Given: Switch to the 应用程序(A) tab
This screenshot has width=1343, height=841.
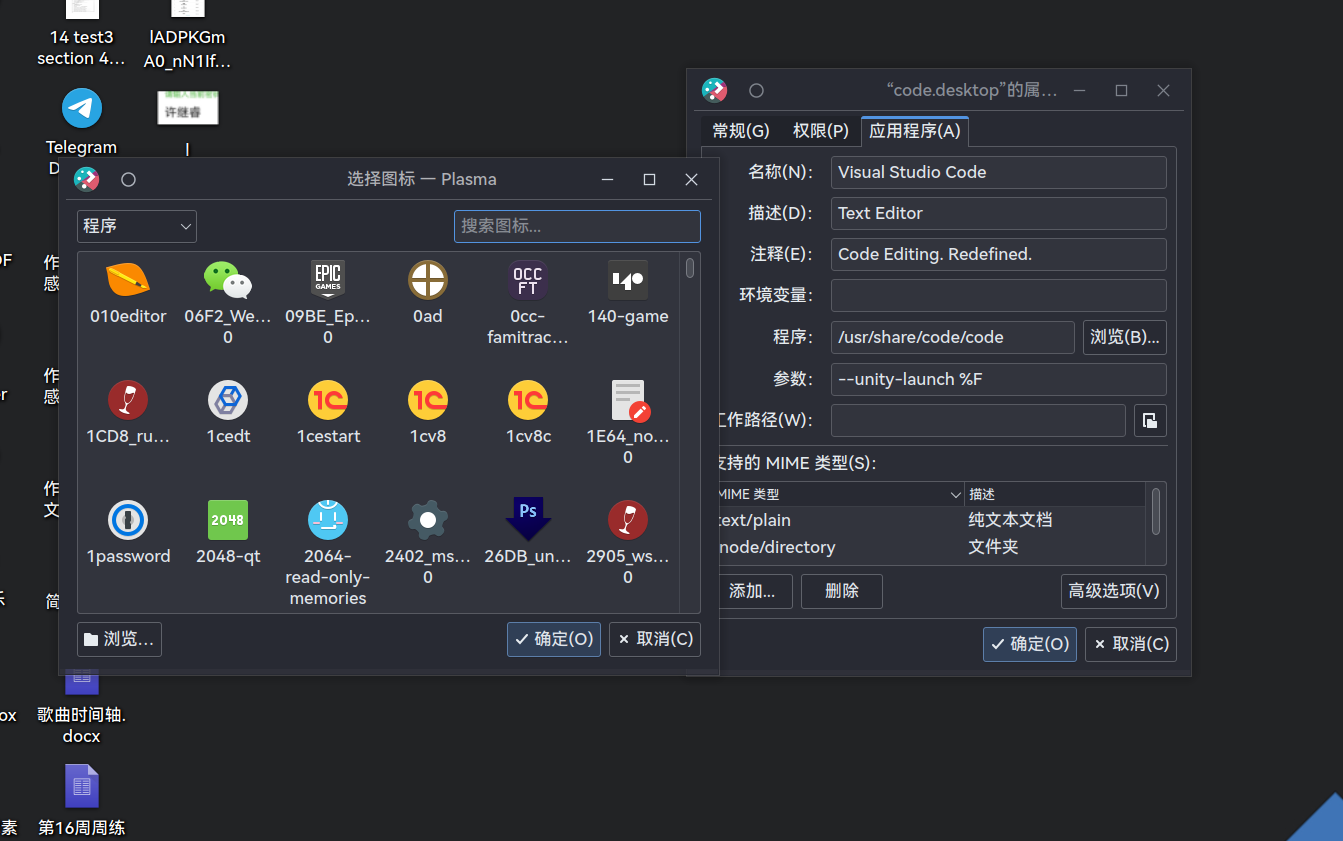Looking at the screenshot, I should coord(914,131).
